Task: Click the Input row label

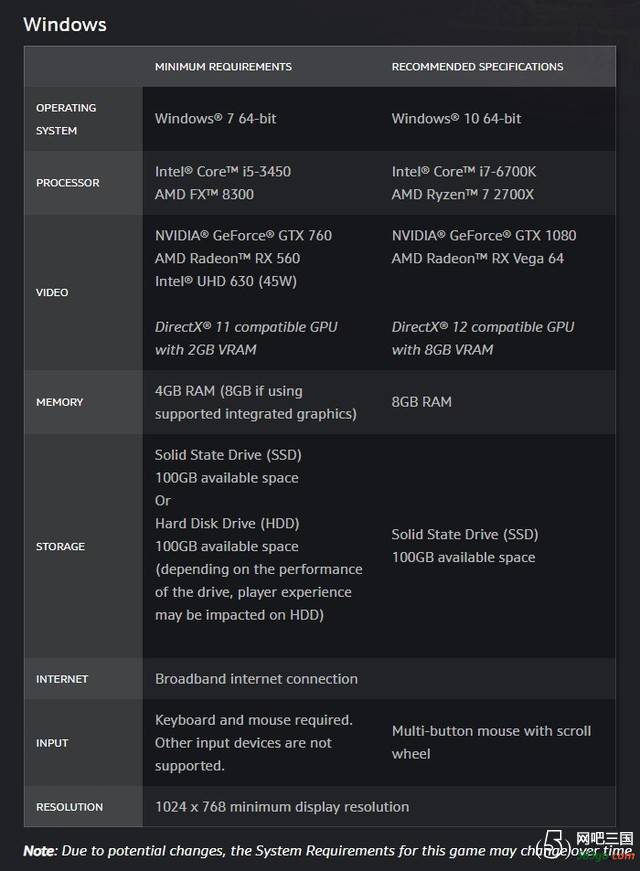Action: click(x=52, y=743)
